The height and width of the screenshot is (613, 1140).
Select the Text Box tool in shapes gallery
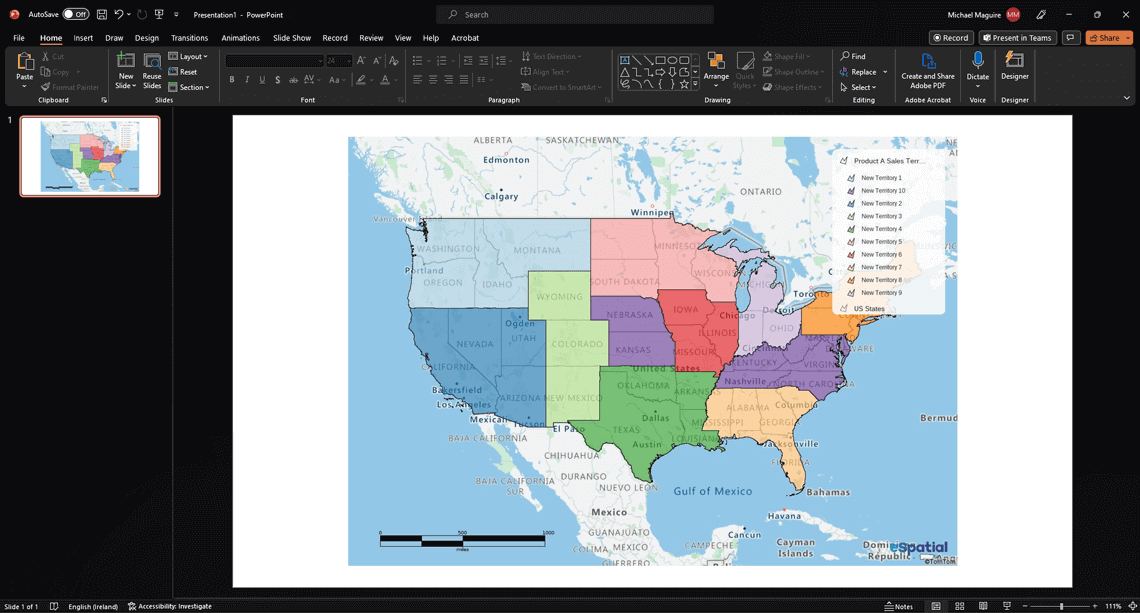pyautogui.click(x=623, y=59)
